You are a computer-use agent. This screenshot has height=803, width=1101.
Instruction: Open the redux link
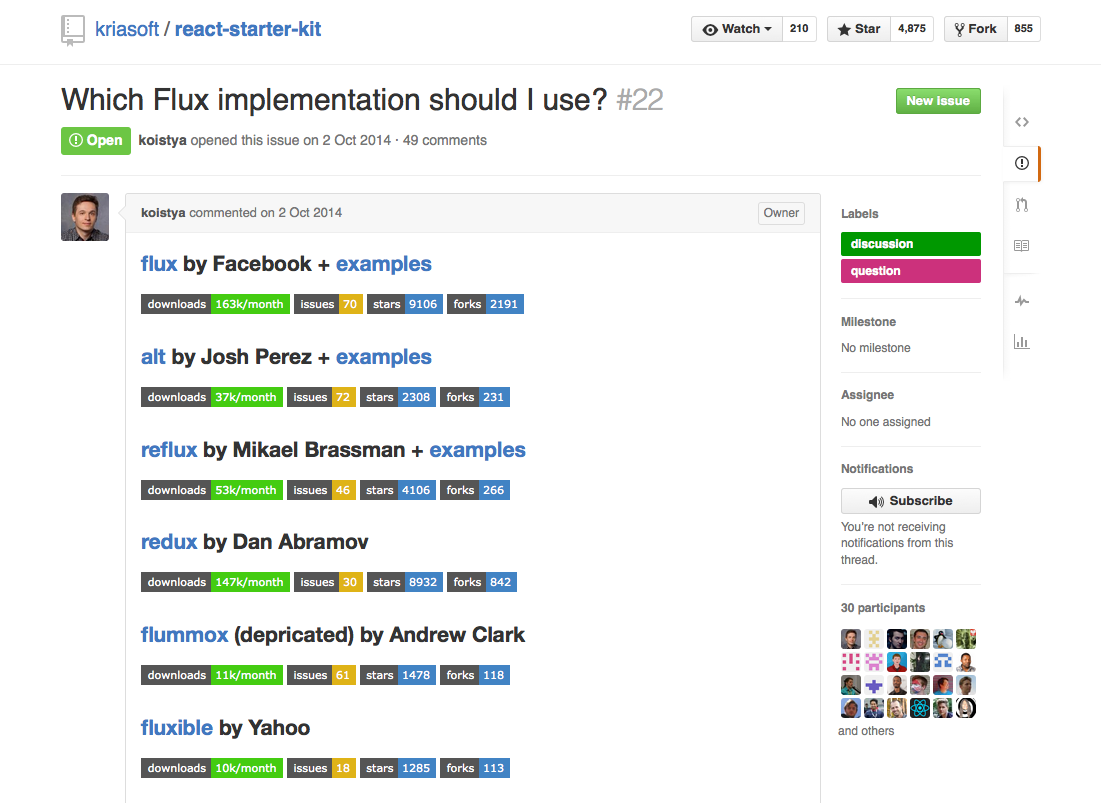point(169,542)
